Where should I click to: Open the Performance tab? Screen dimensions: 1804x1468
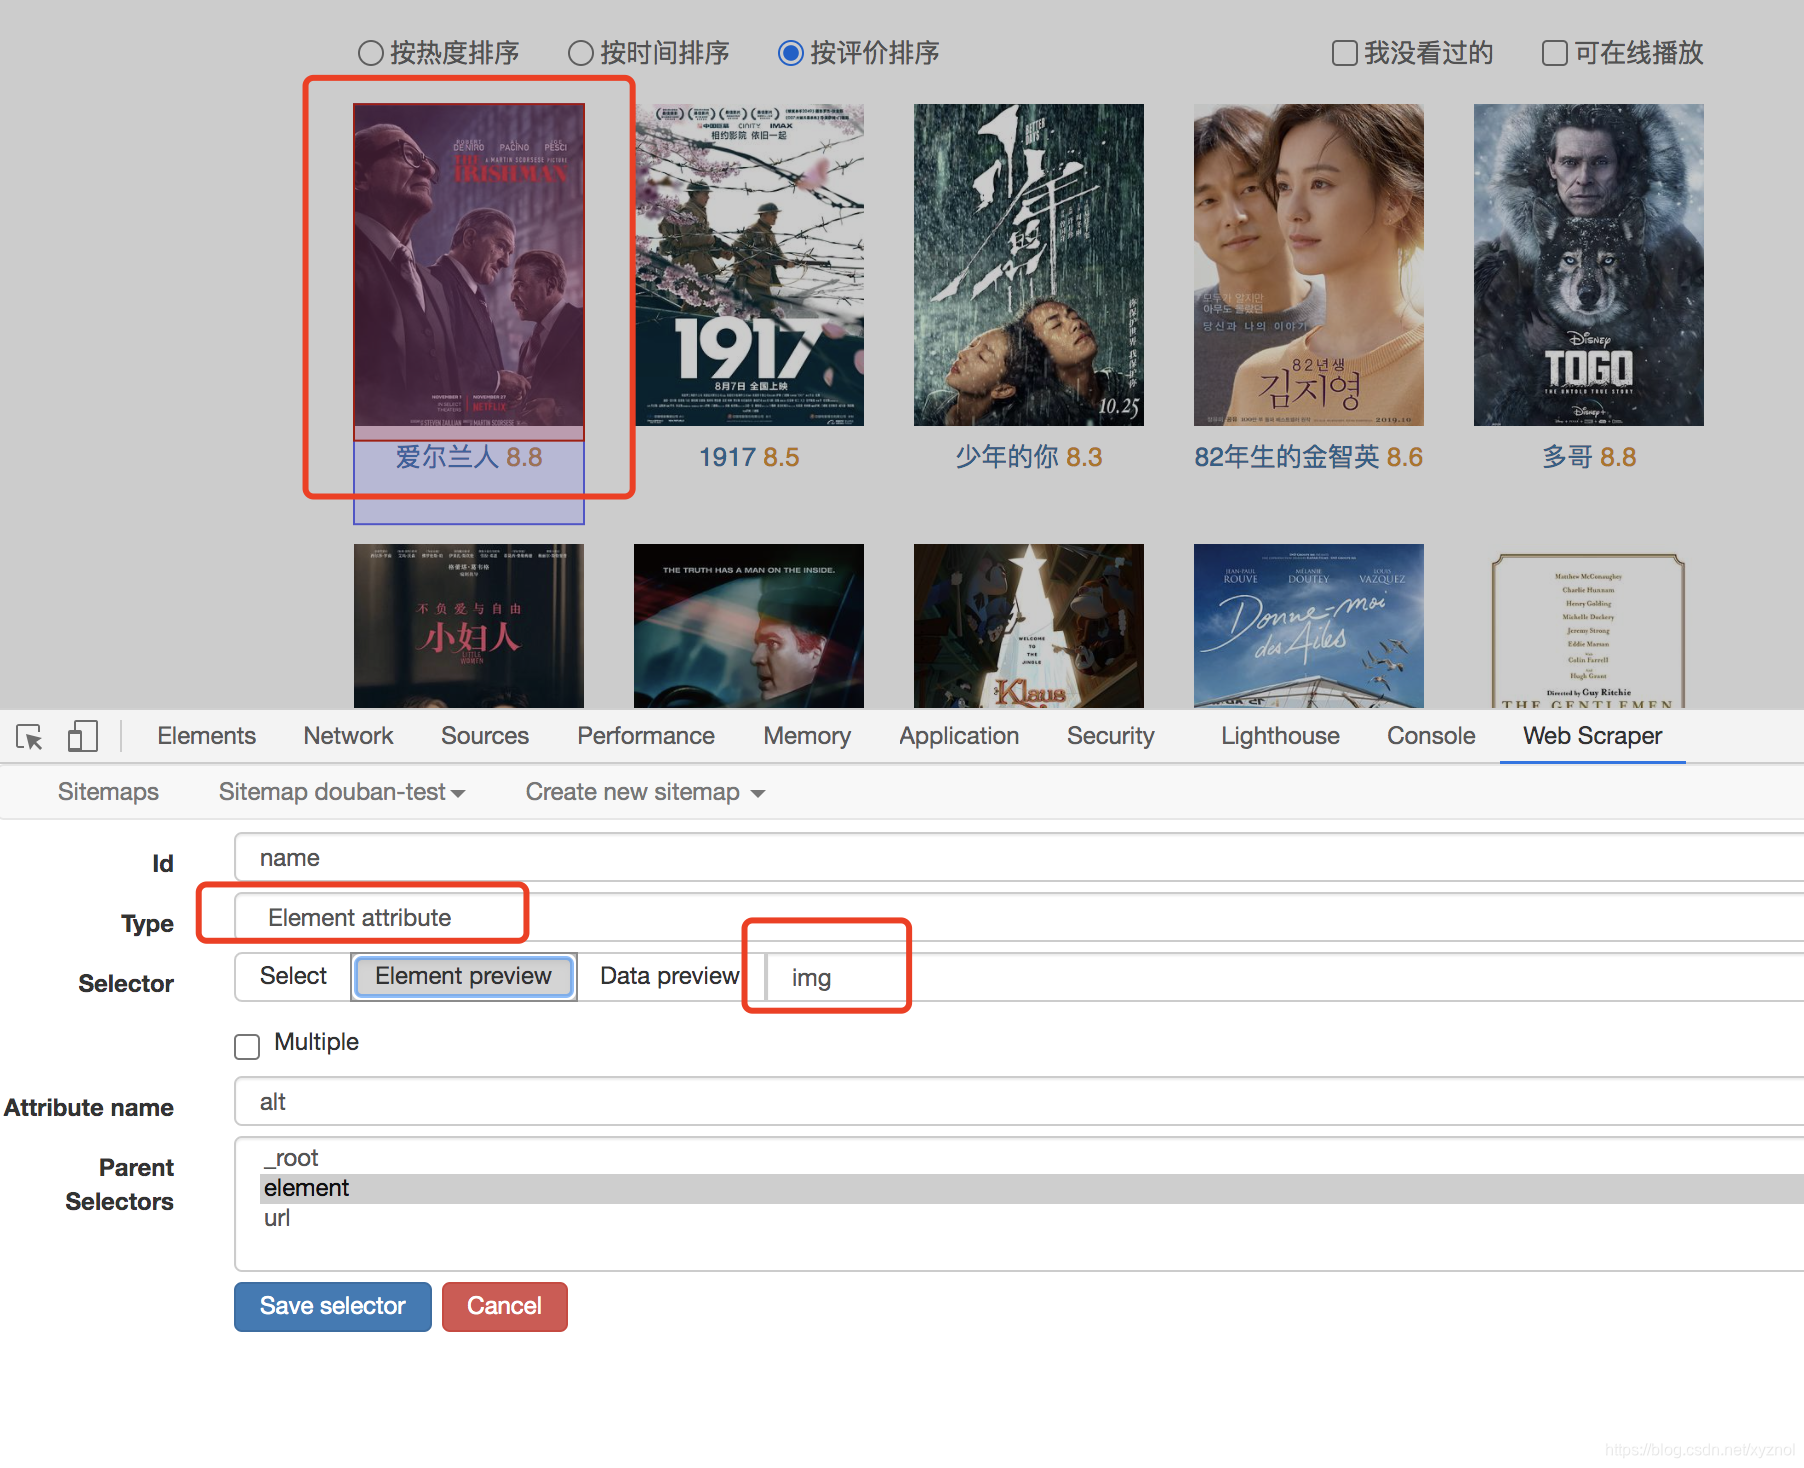tap(646, 736)
